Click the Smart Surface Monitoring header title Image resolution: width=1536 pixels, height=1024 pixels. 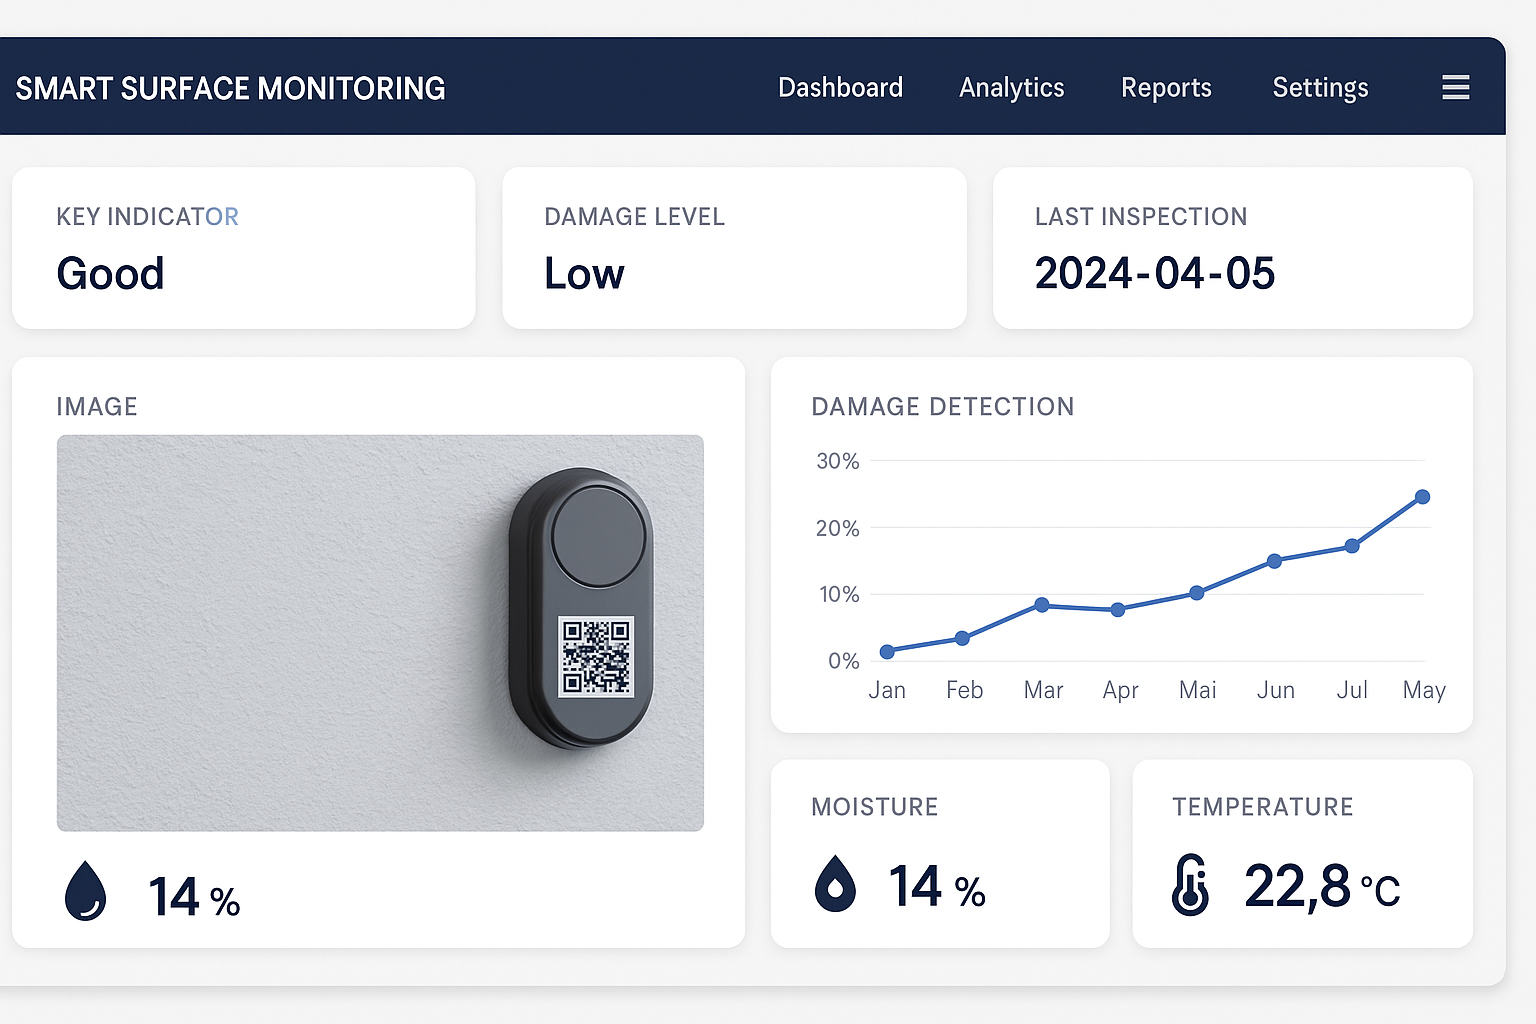pos(230,88)
